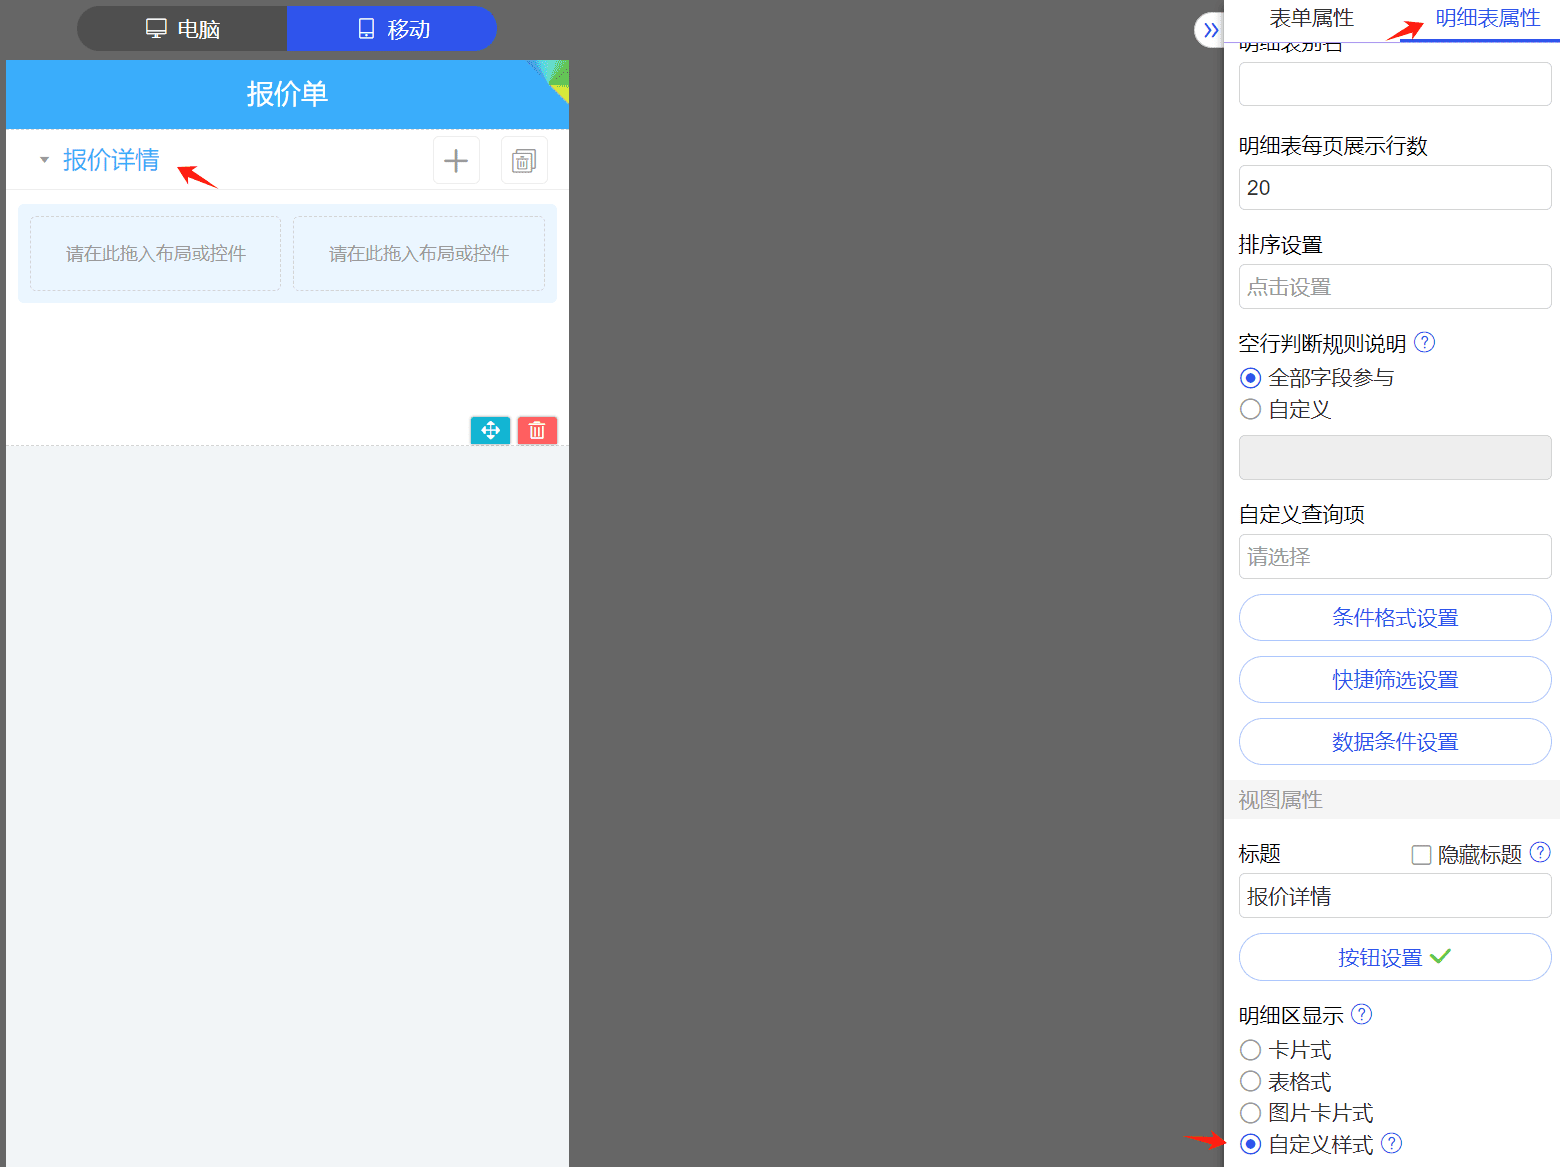Click the teal move handle icon
This screenshot has width=1560, height=1167.
coord(490,430)
